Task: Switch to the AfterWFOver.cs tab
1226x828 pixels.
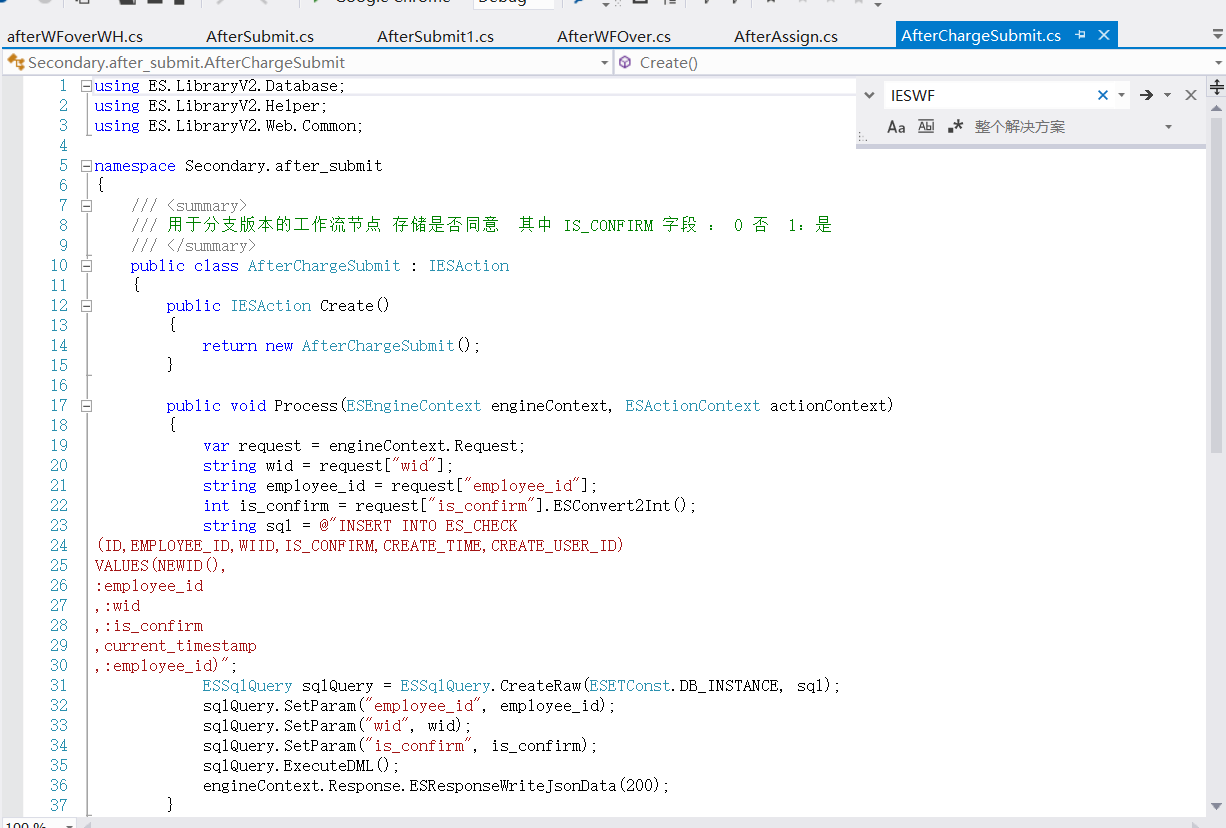Action: 614,36
